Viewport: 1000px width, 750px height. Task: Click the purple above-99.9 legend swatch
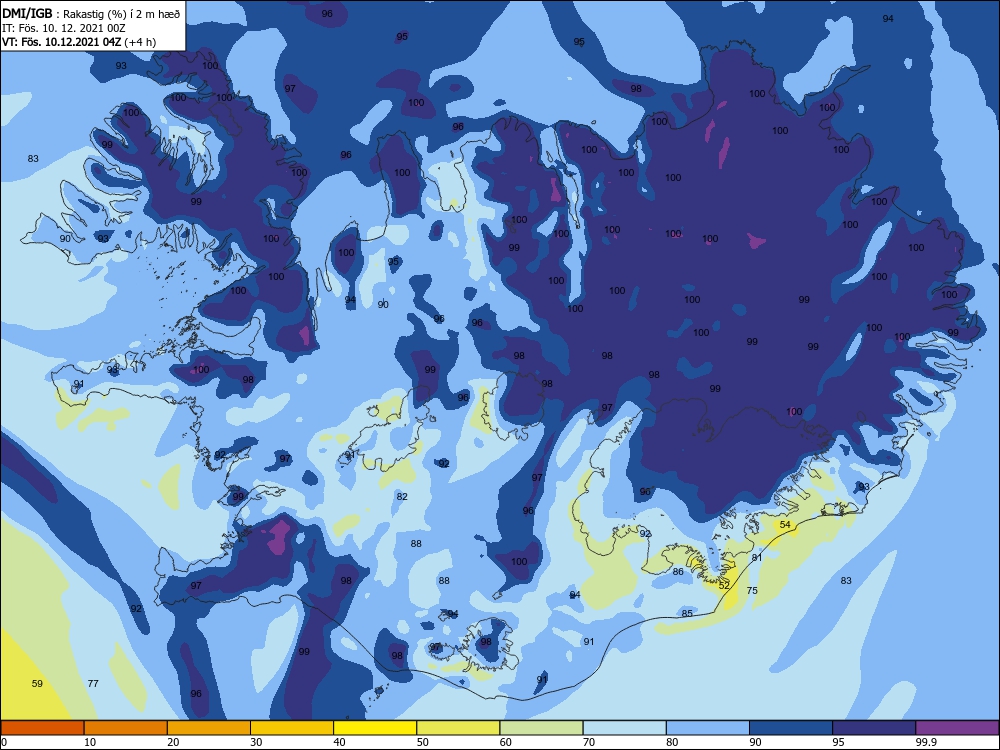point(957,728)
